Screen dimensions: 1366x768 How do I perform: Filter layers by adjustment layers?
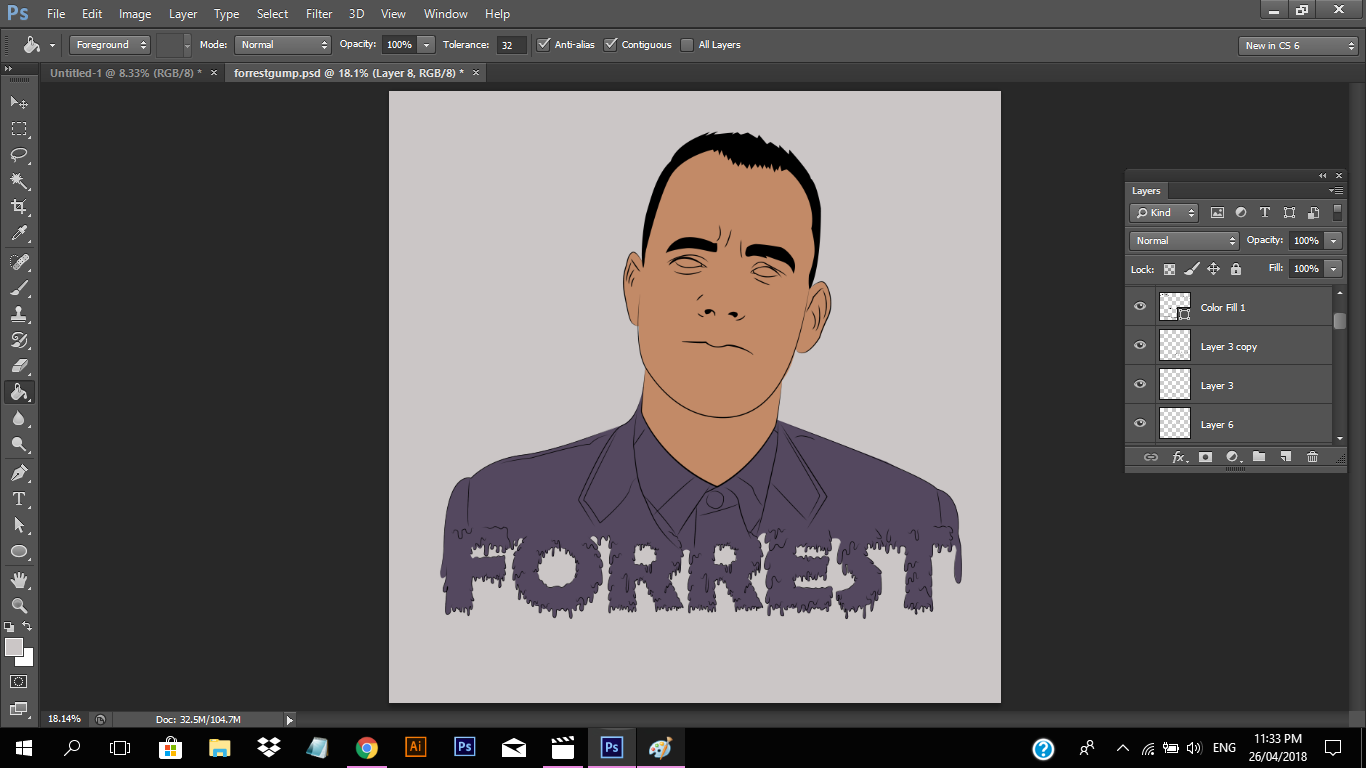click(1241, 212)
